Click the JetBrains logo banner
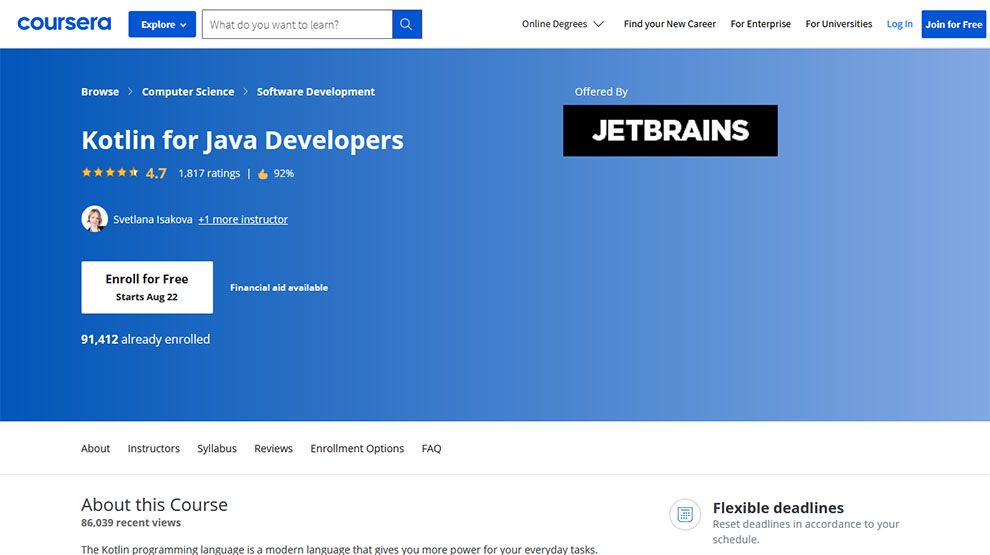This screenshot has height=555, width=990. point(670,131)
